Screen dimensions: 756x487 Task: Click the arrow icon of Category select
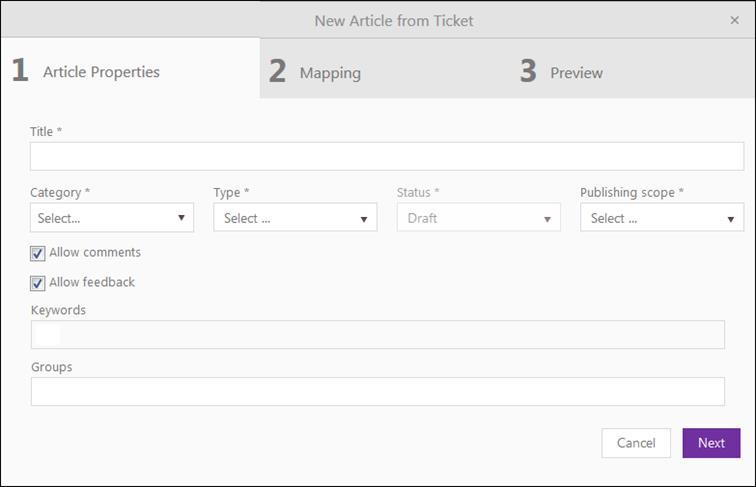pyautogui.click(x=181, y=218)
